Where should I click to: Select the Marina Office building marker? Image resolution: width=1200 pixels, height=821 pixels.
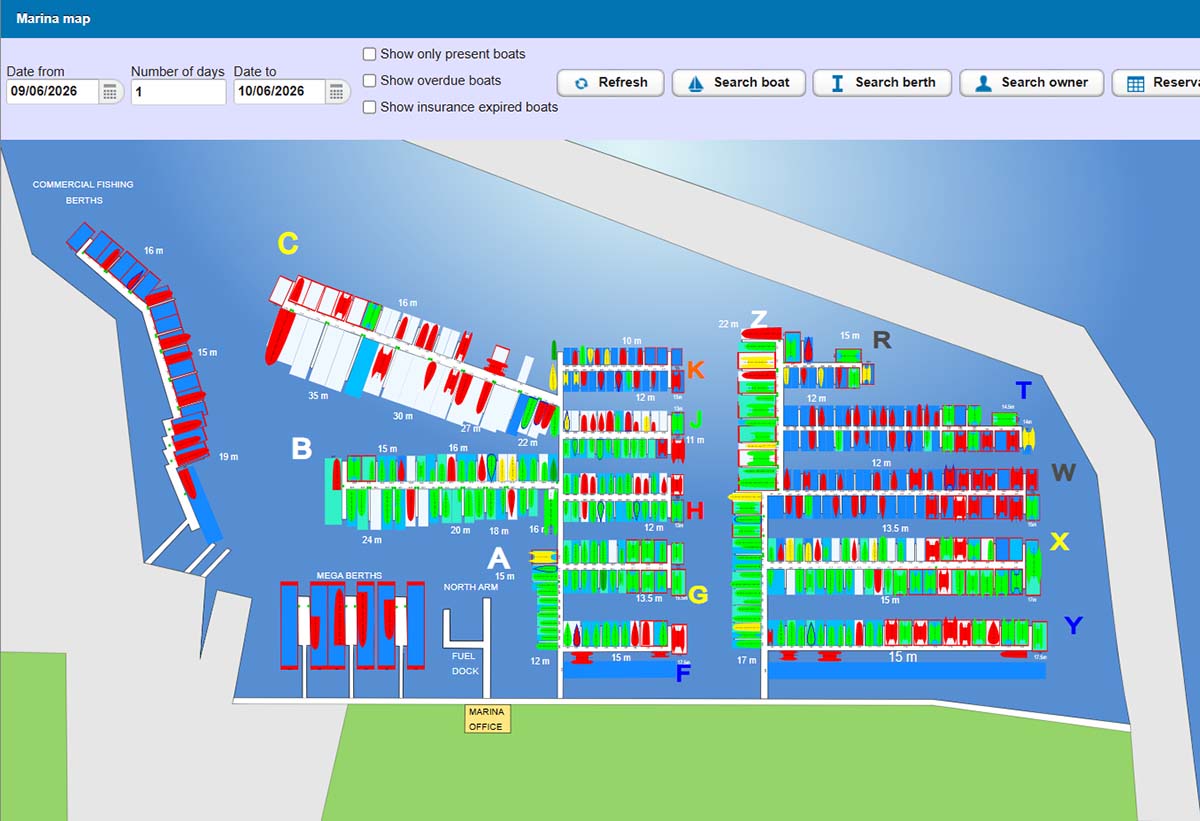coord(487,719)
